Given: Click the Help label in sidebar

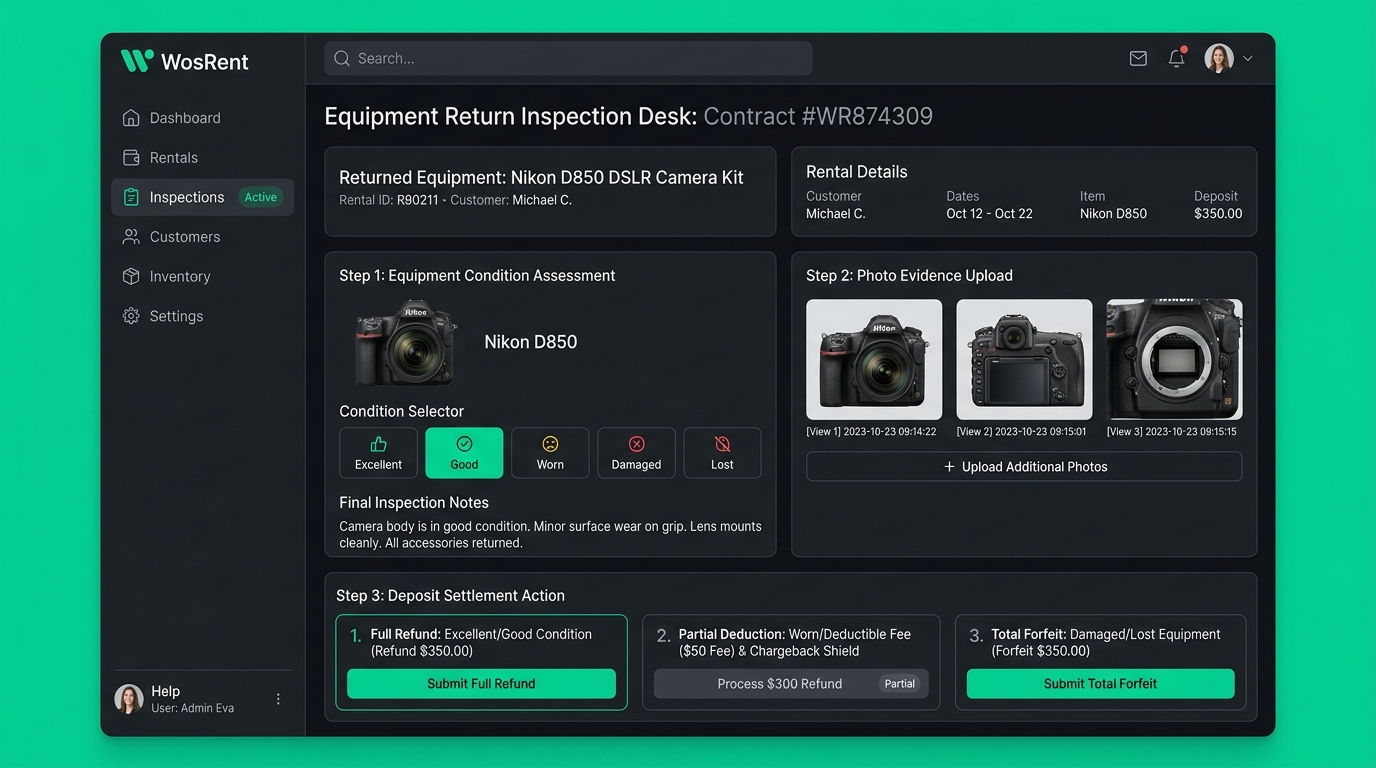Looking at the screenshot, I should click(x=166, y=691).
